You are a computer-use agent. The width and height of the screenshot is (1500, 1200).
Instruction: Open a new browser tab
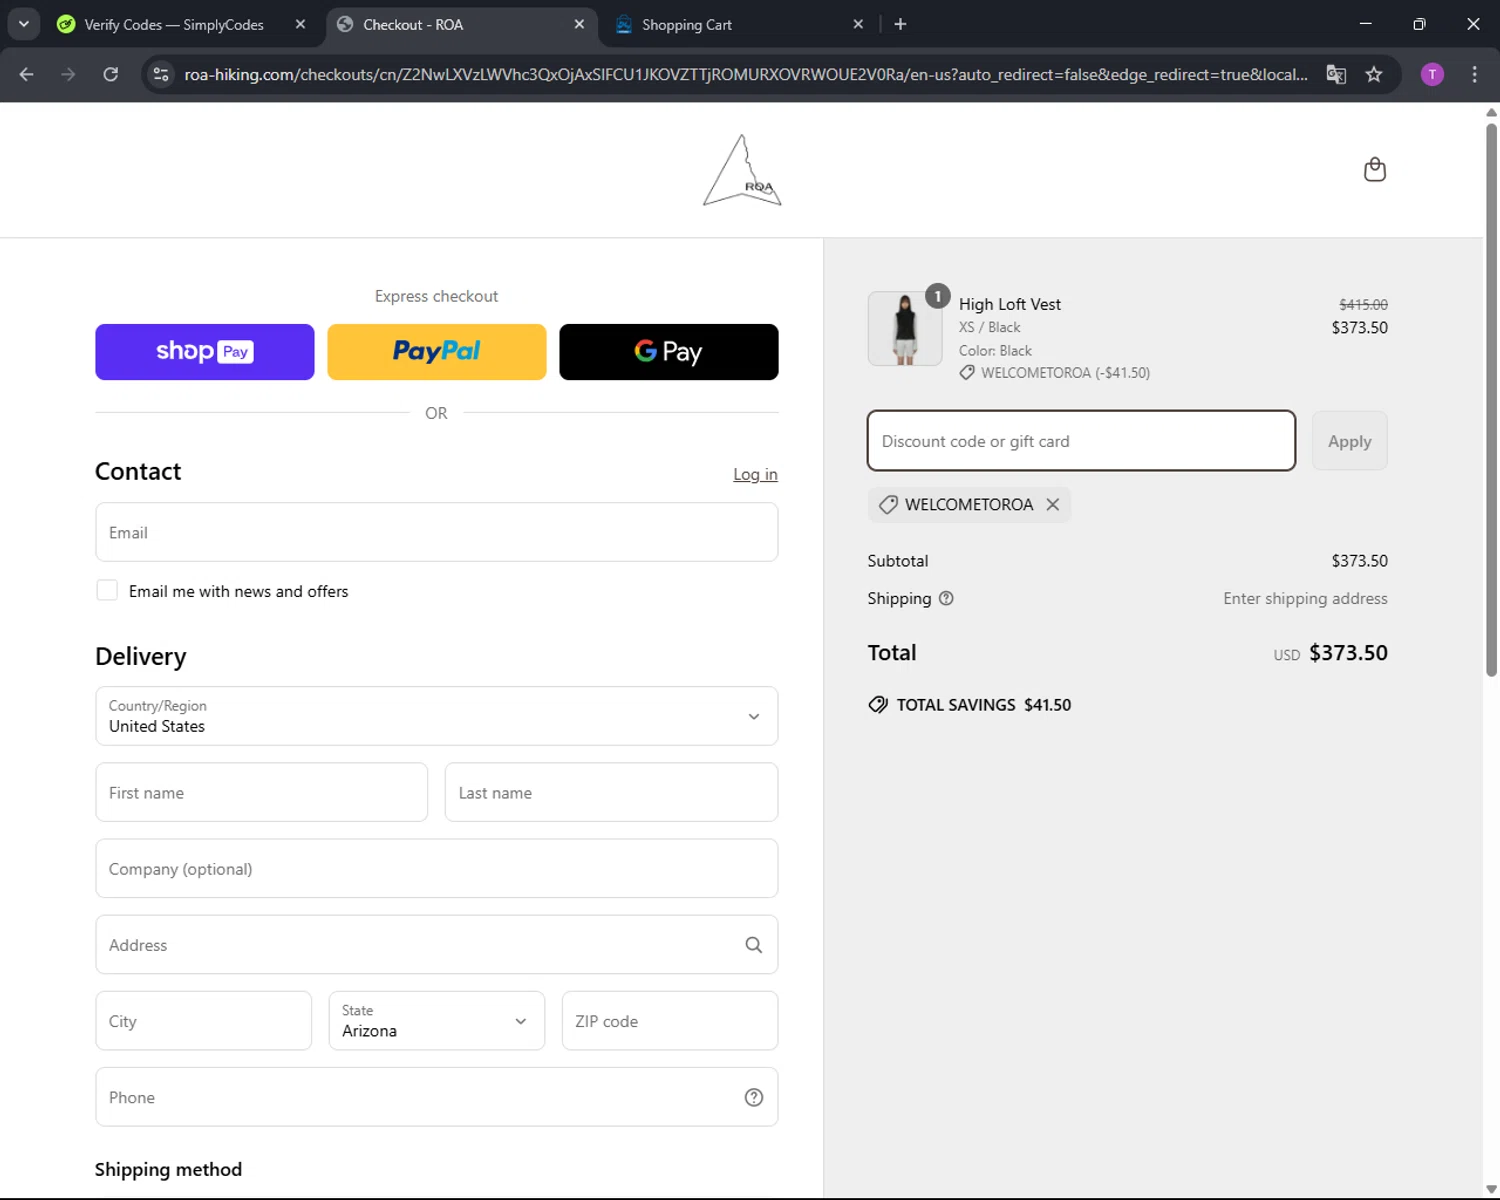(900, 24)
